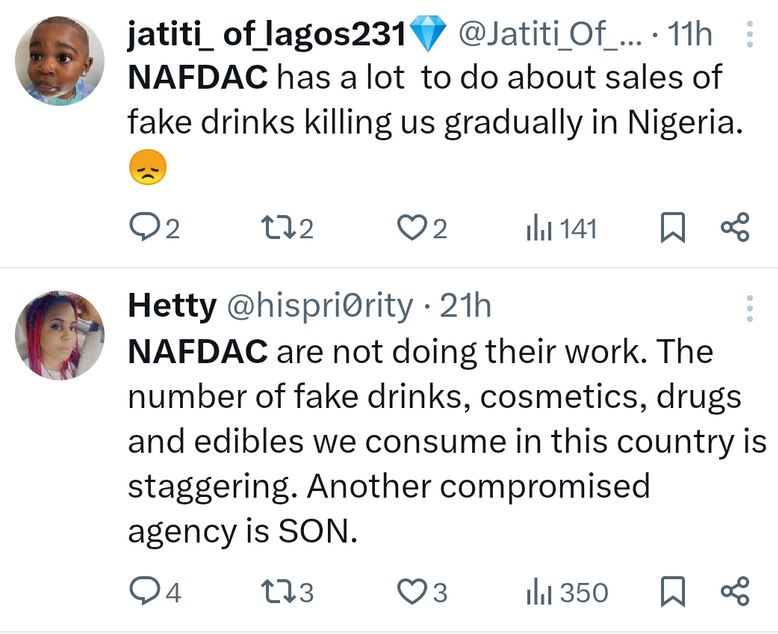Viewport: 778px width, 634px height.
Task: Share Hetty's tweet
Action: tap(735, 592)
